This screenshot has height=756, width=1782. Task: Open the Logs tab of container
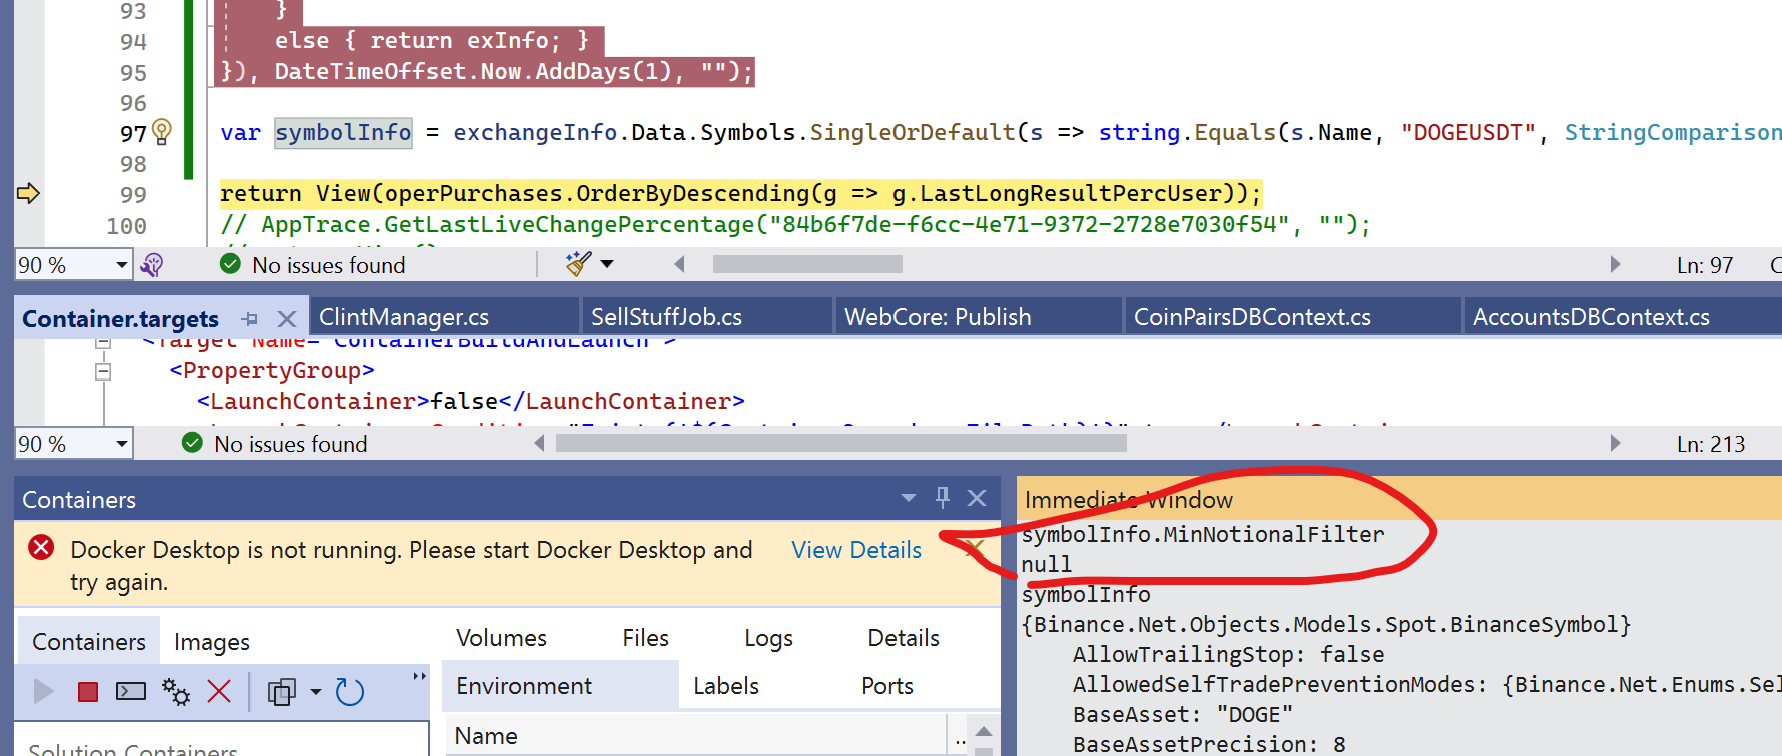point(768,638)
